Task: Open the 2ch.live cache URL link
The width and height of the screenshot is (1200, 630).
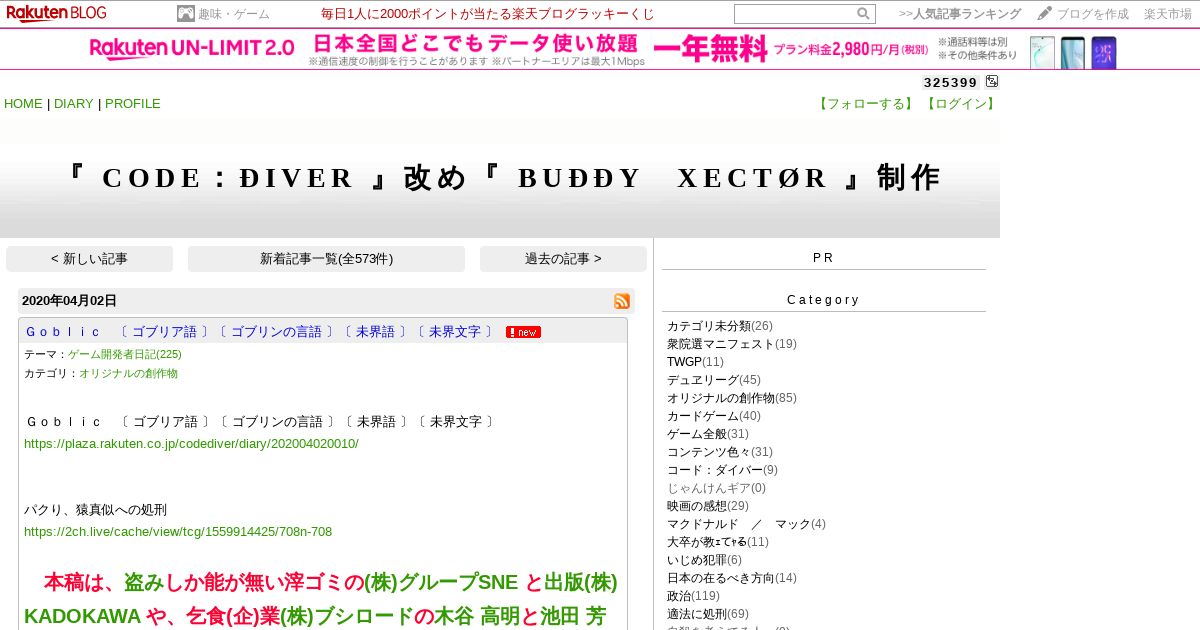Action: click(178, 532)
